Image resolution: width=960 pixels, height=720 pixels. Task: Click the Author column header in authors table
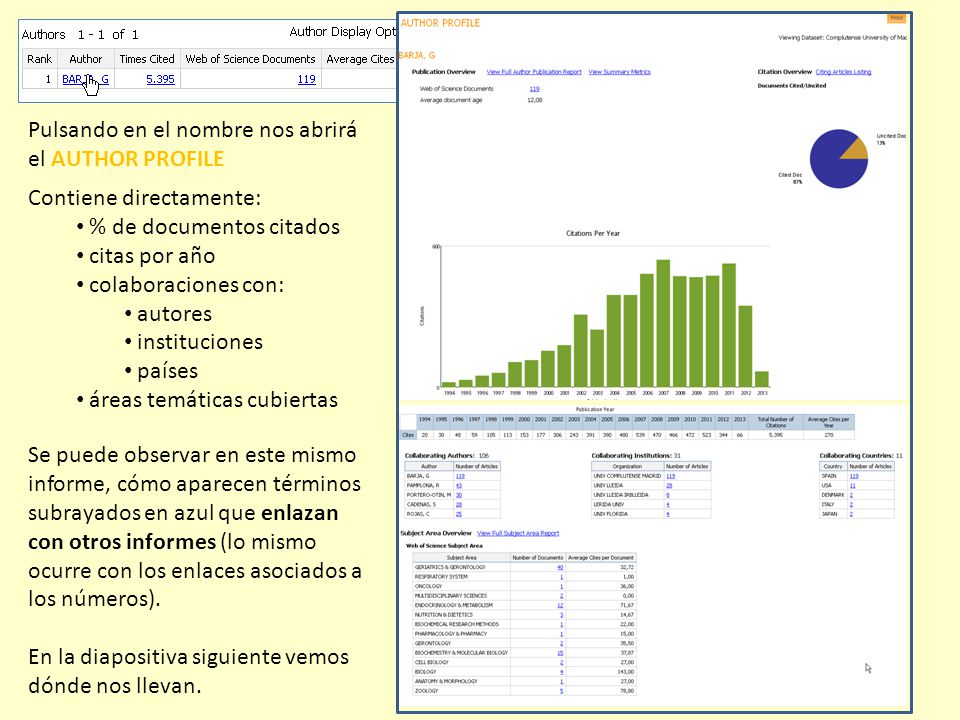pos(86,59)
